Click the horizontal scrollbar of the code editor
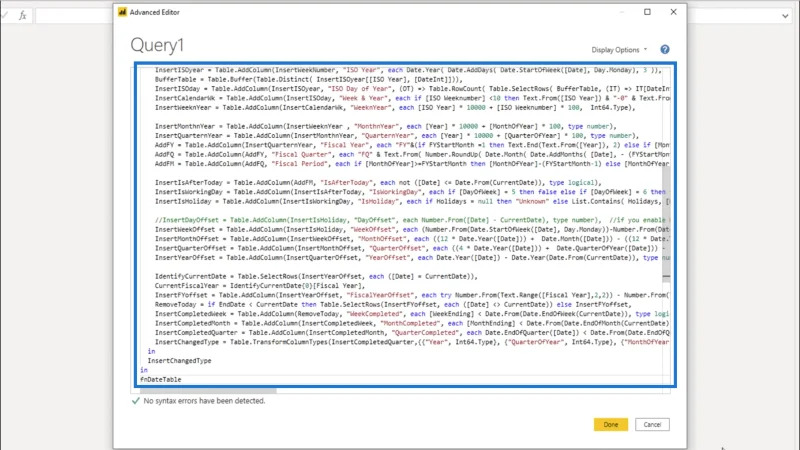The height and width of the screenshot is (450, 800). coord(208,391)
